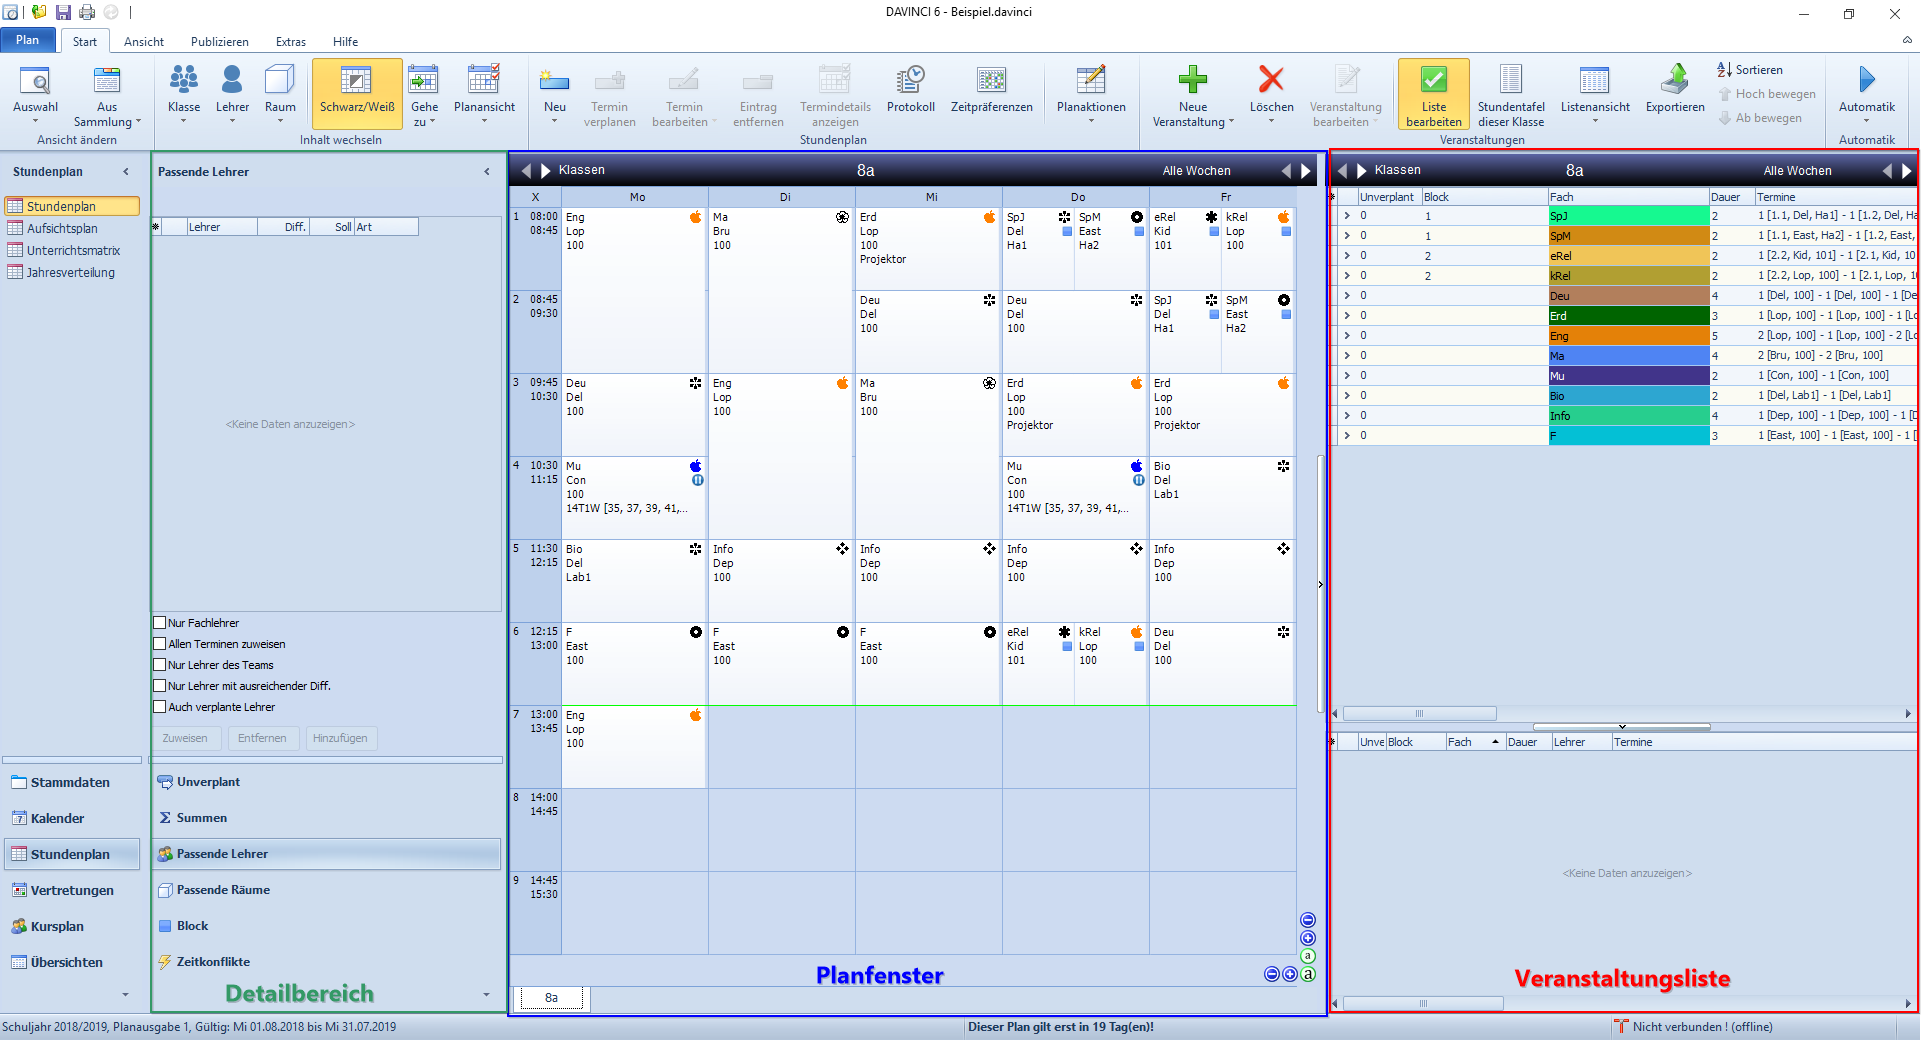The image size is (1921, 1040).
Task: Open Aus Sammlung in ribbon
Action: pos(107,93)
